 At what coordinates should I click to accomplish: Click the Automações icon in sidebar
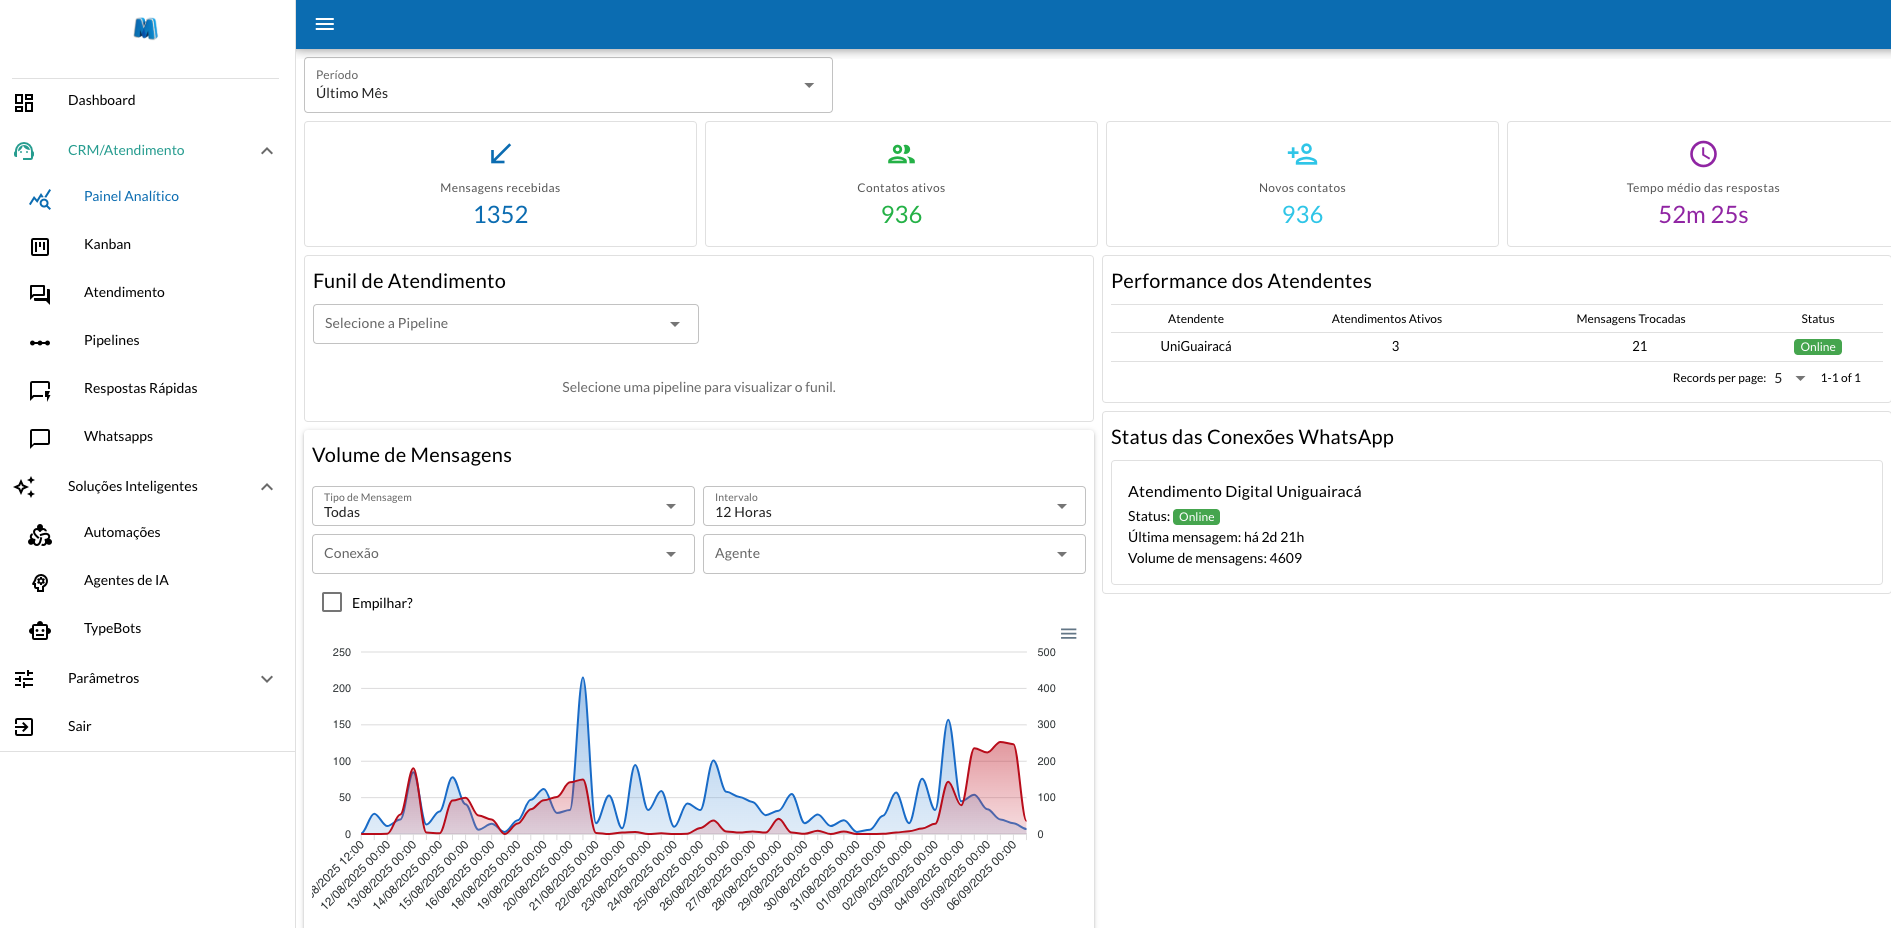point(40,535)
